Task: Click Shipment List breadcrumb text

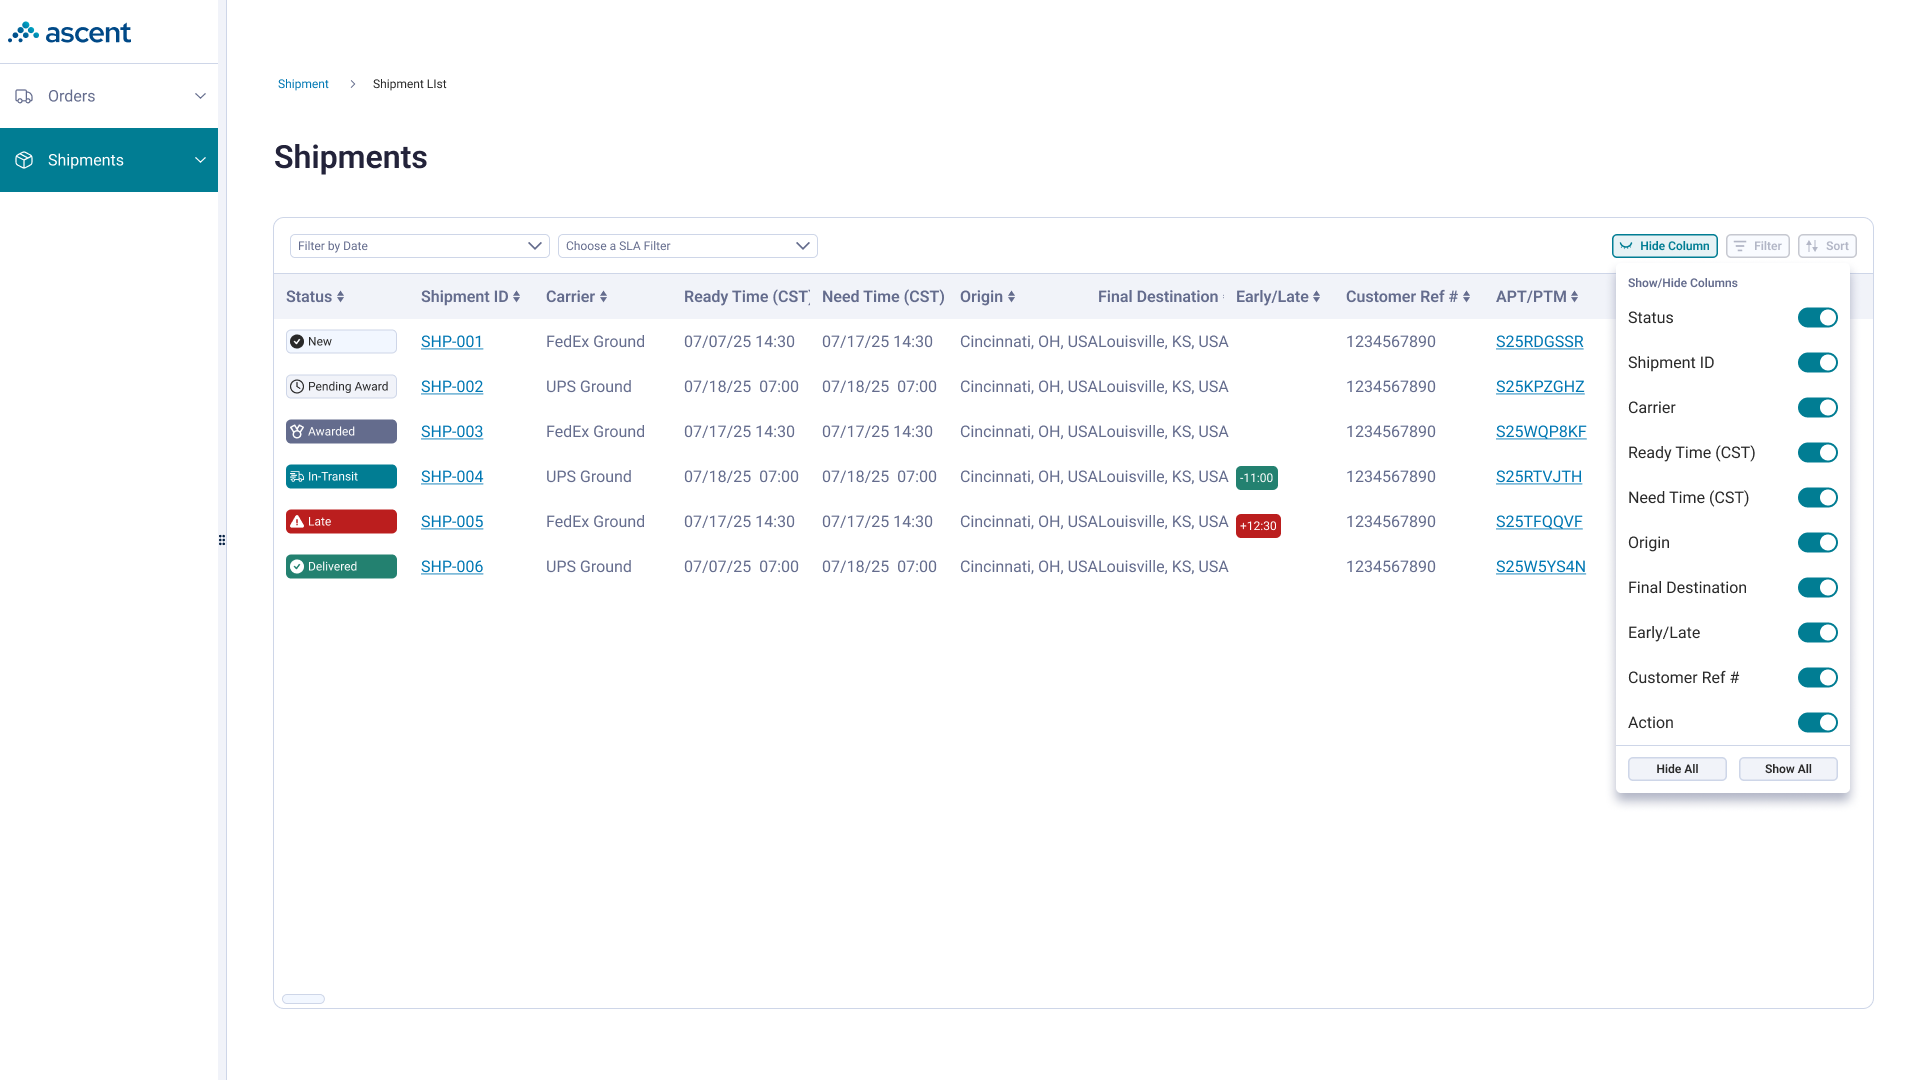Action: point(410,84)
